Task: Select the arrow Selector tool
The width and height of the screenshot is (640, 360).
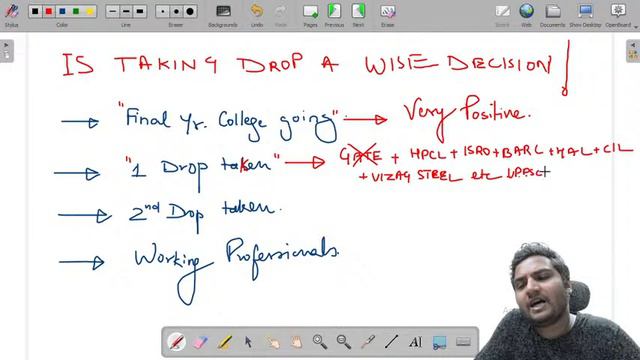Action: tap(248, 342)
